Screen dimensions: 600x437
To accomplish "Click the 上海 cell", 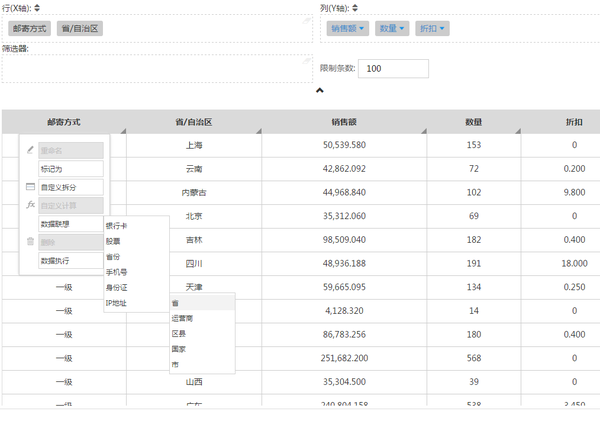I will tap(194, 145).
